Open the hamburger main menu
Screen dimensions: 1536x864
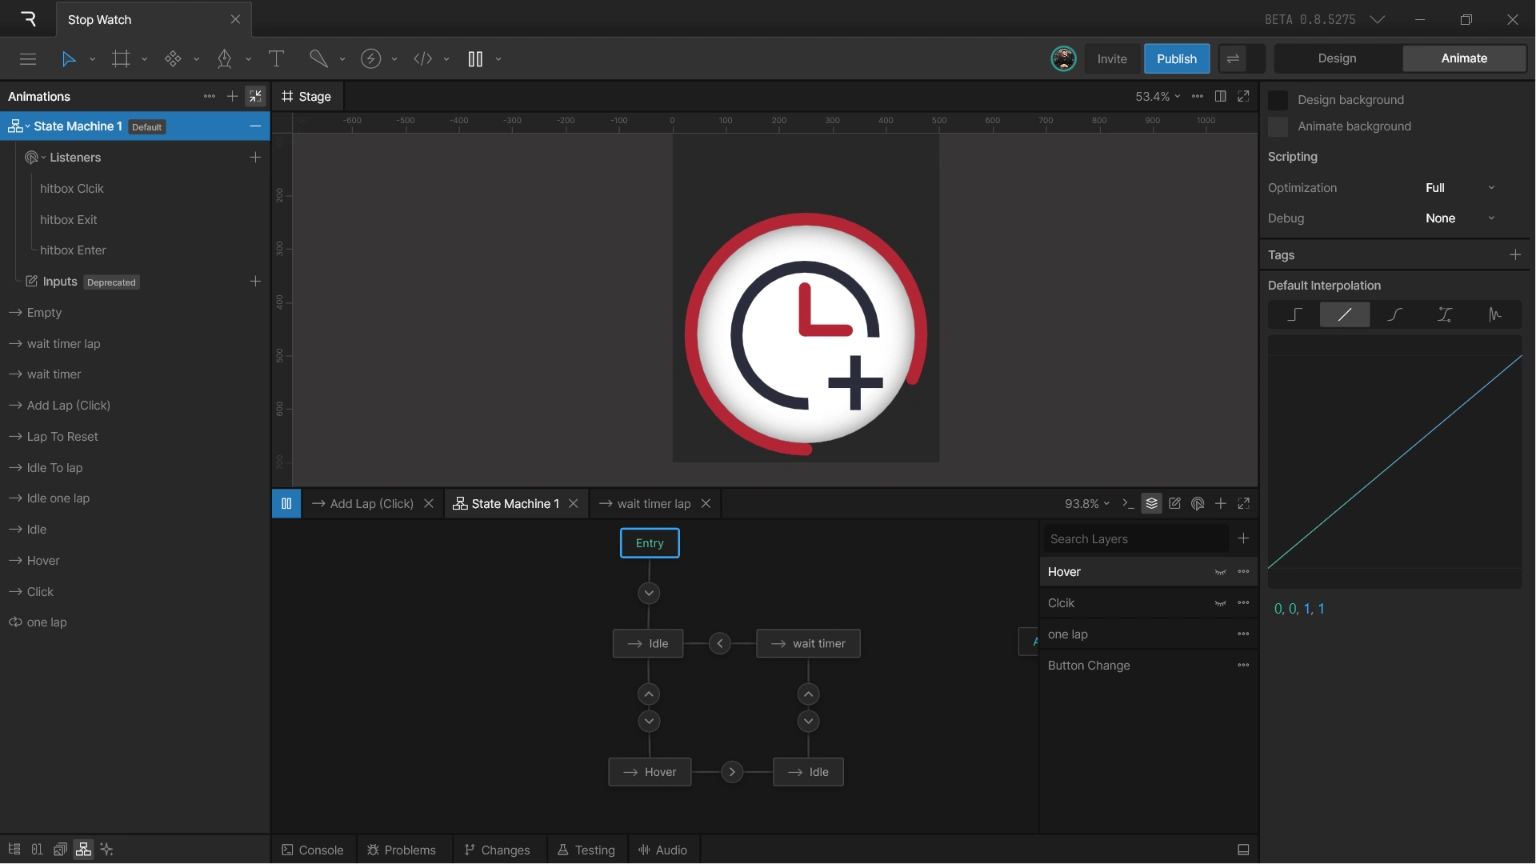pyautogui.click(x=28, y=59)
